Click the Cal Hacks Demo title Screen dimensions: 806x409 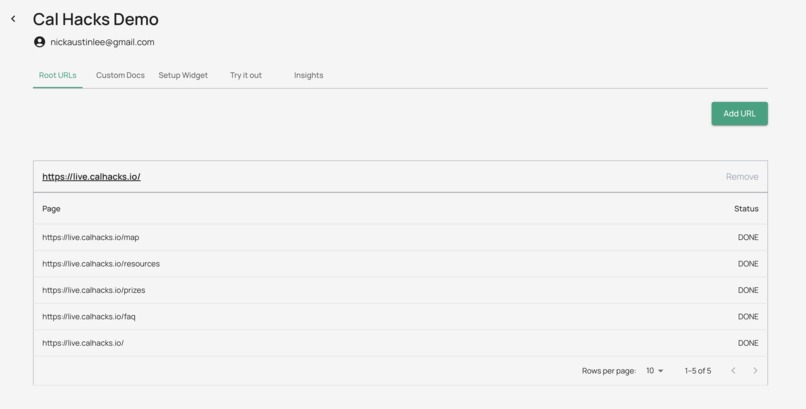click(x=96, y=20)
